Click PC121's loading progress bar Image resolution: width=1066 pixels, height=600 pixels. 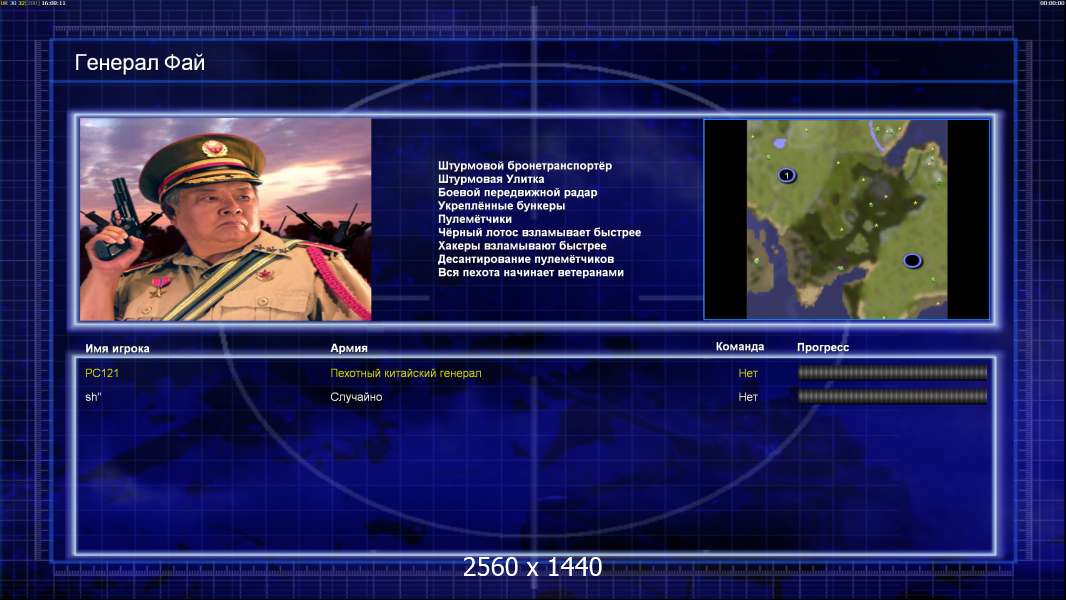(x=893, y=372)
